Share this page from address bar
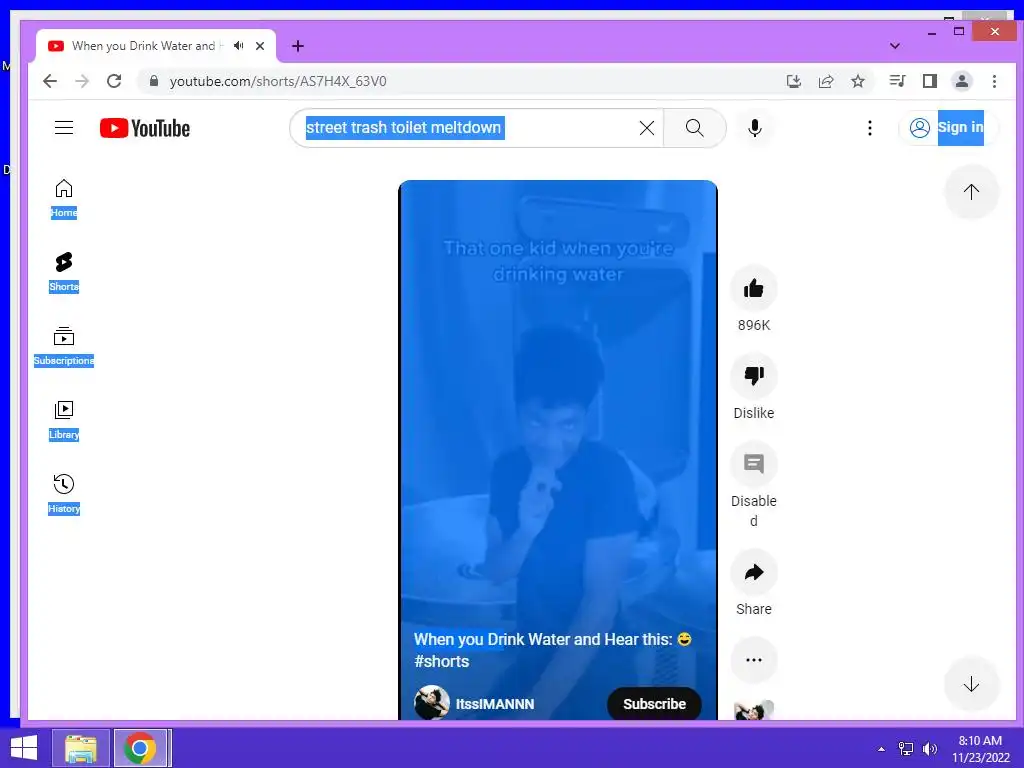The width and height of the screenshot is (1024, 768). (x=825, y=81)
